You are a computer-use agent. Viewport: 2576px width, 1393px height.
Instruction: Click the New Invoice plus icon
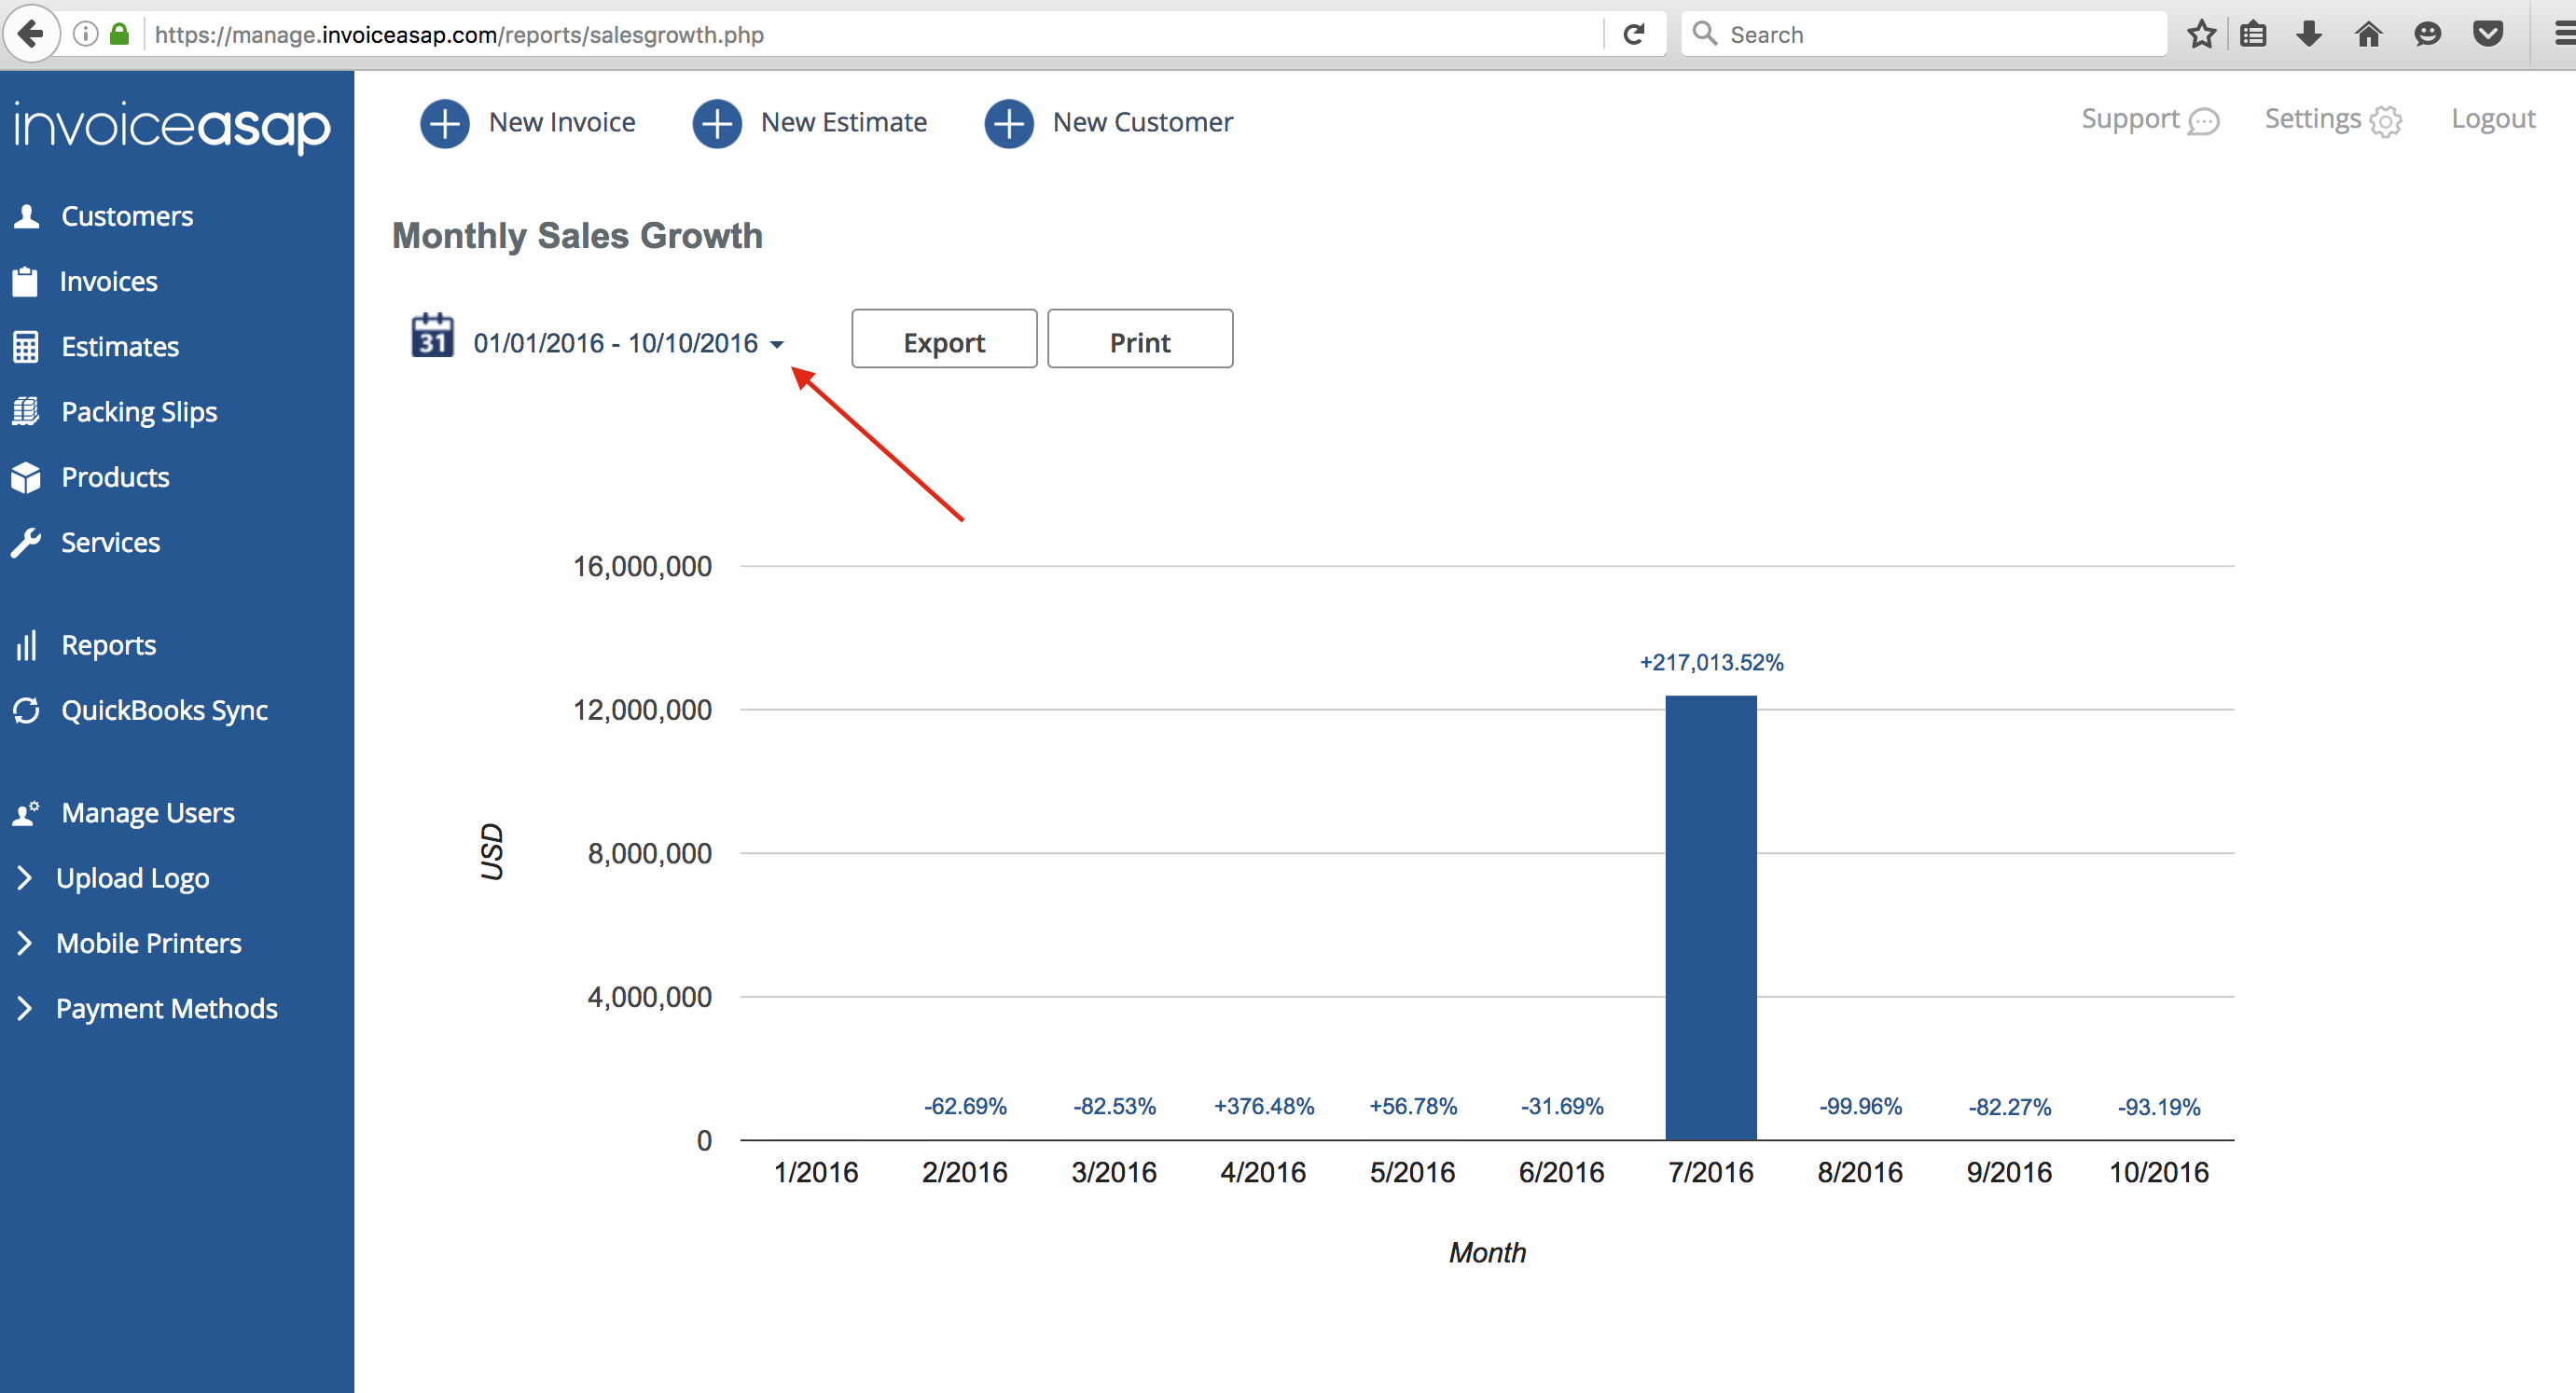(x=444, y=123)
